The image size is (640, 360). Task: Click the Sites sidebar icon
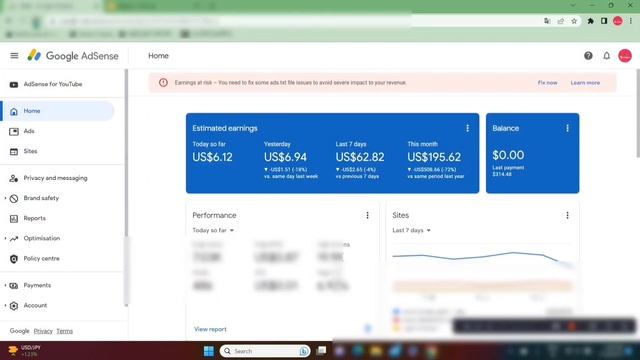(14, 151)
